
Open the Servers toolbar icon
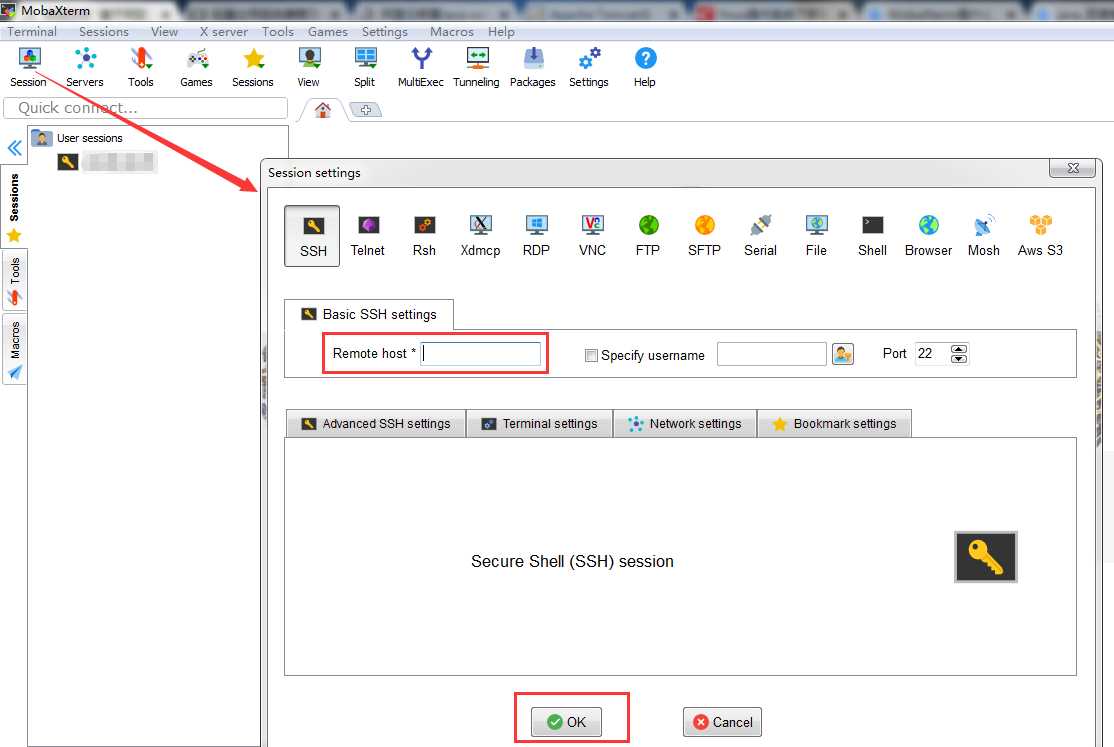click(85, 68)
